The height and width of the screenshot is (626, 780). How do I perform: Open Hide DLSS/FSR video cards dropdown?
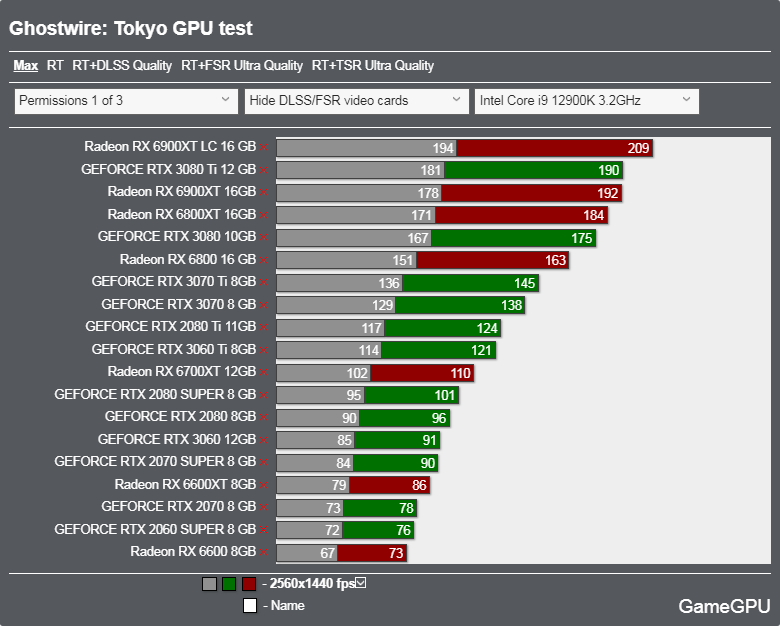pos(357,101)
